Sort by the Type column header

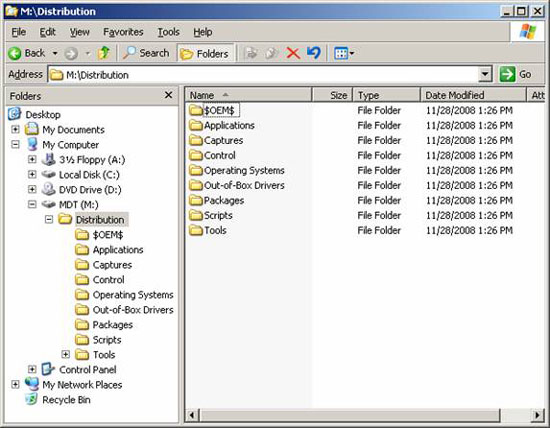point(386,95)
